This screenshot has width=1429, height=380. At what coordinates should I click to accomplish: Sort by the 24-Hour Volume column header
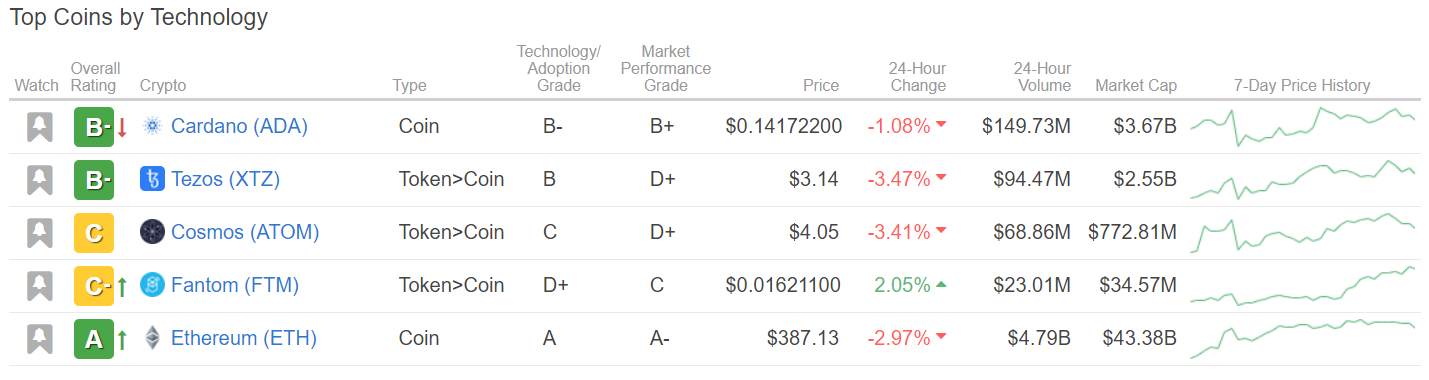1042,77
